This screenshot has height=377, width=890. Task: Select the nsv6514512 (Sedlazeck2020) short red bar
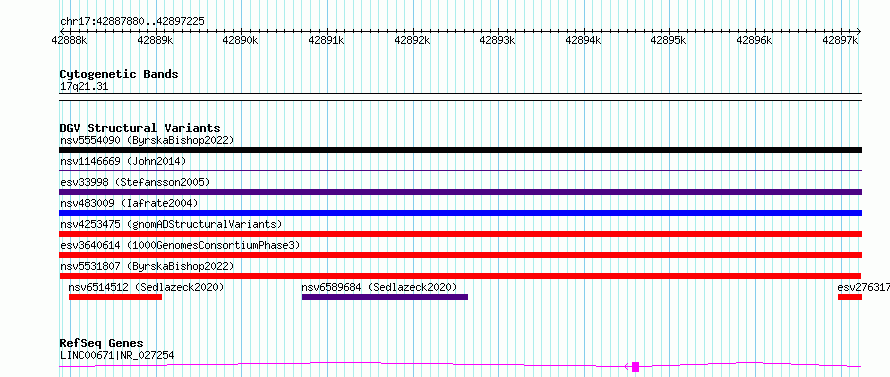pos(115,297)
